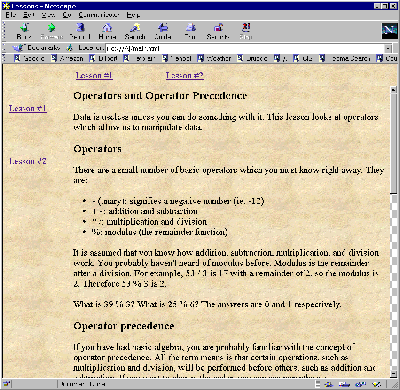Open Composer from the component bar

tap(376, 385)
